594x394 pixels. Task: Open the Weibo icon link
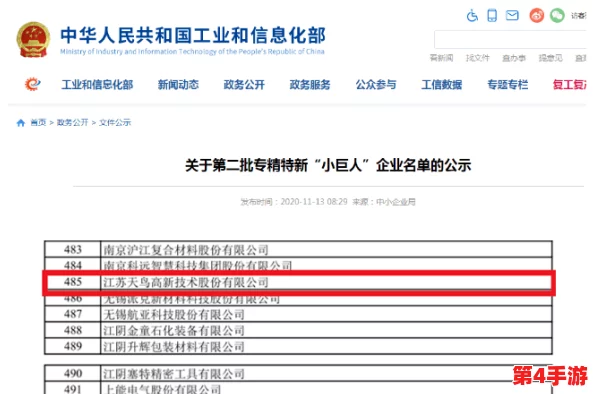(x=537, y=16)
